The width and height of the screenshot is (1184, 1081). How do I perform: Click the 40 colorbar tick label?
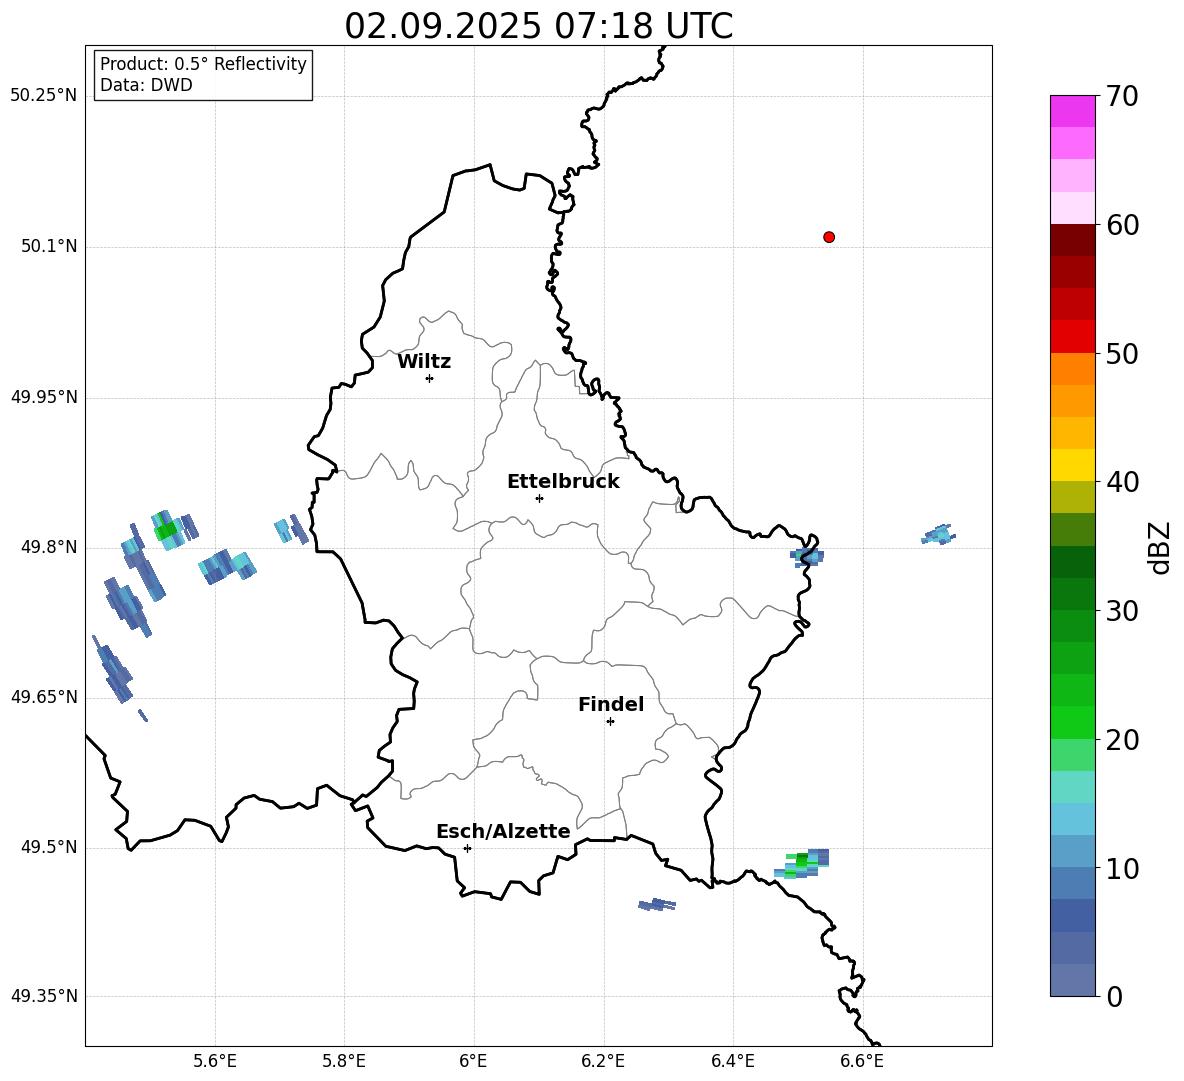[1122, 482]
